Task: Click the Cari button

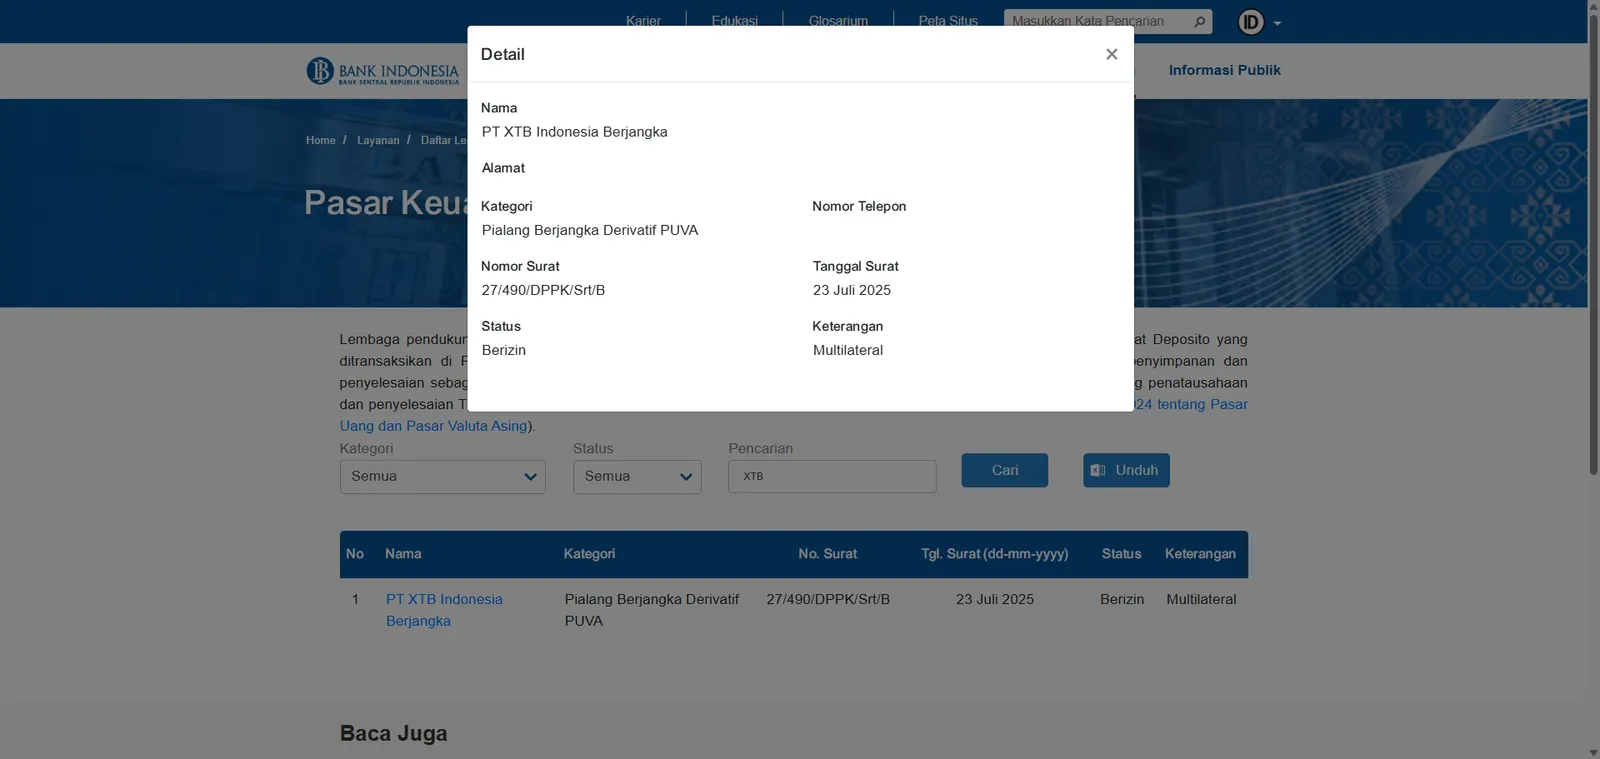Action: pyautogui.click(x=1005, y=470)
